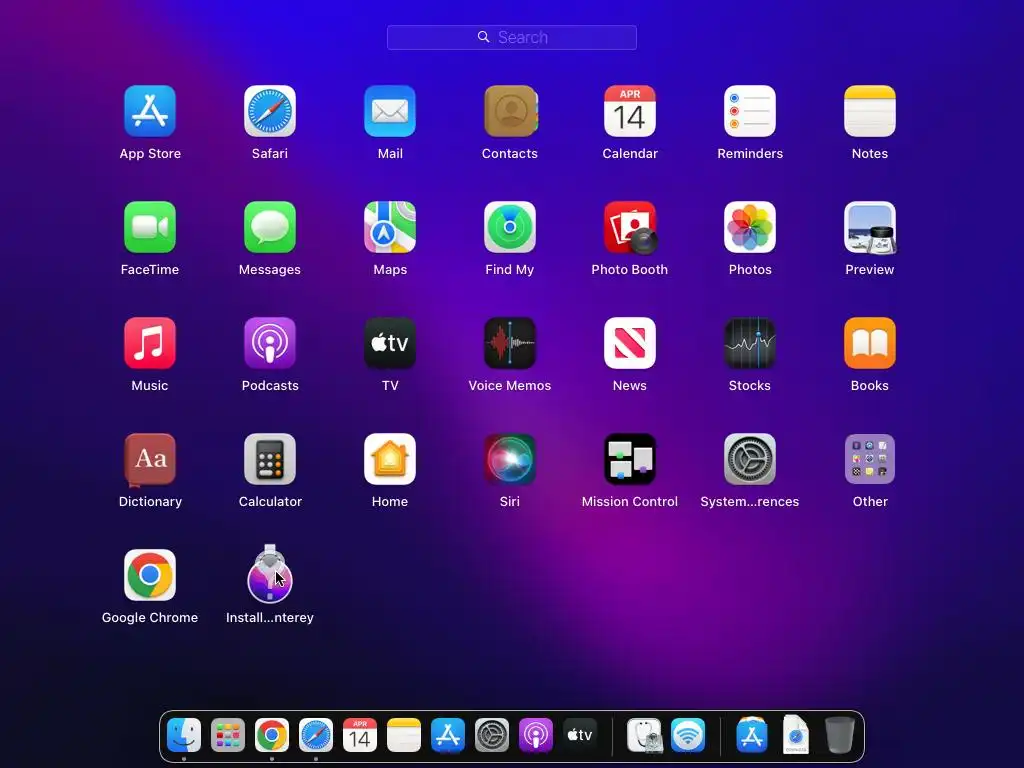This screenshot has height=768, width=1024.
Task: Launch Voice Memos
Action: pos(510,344)
